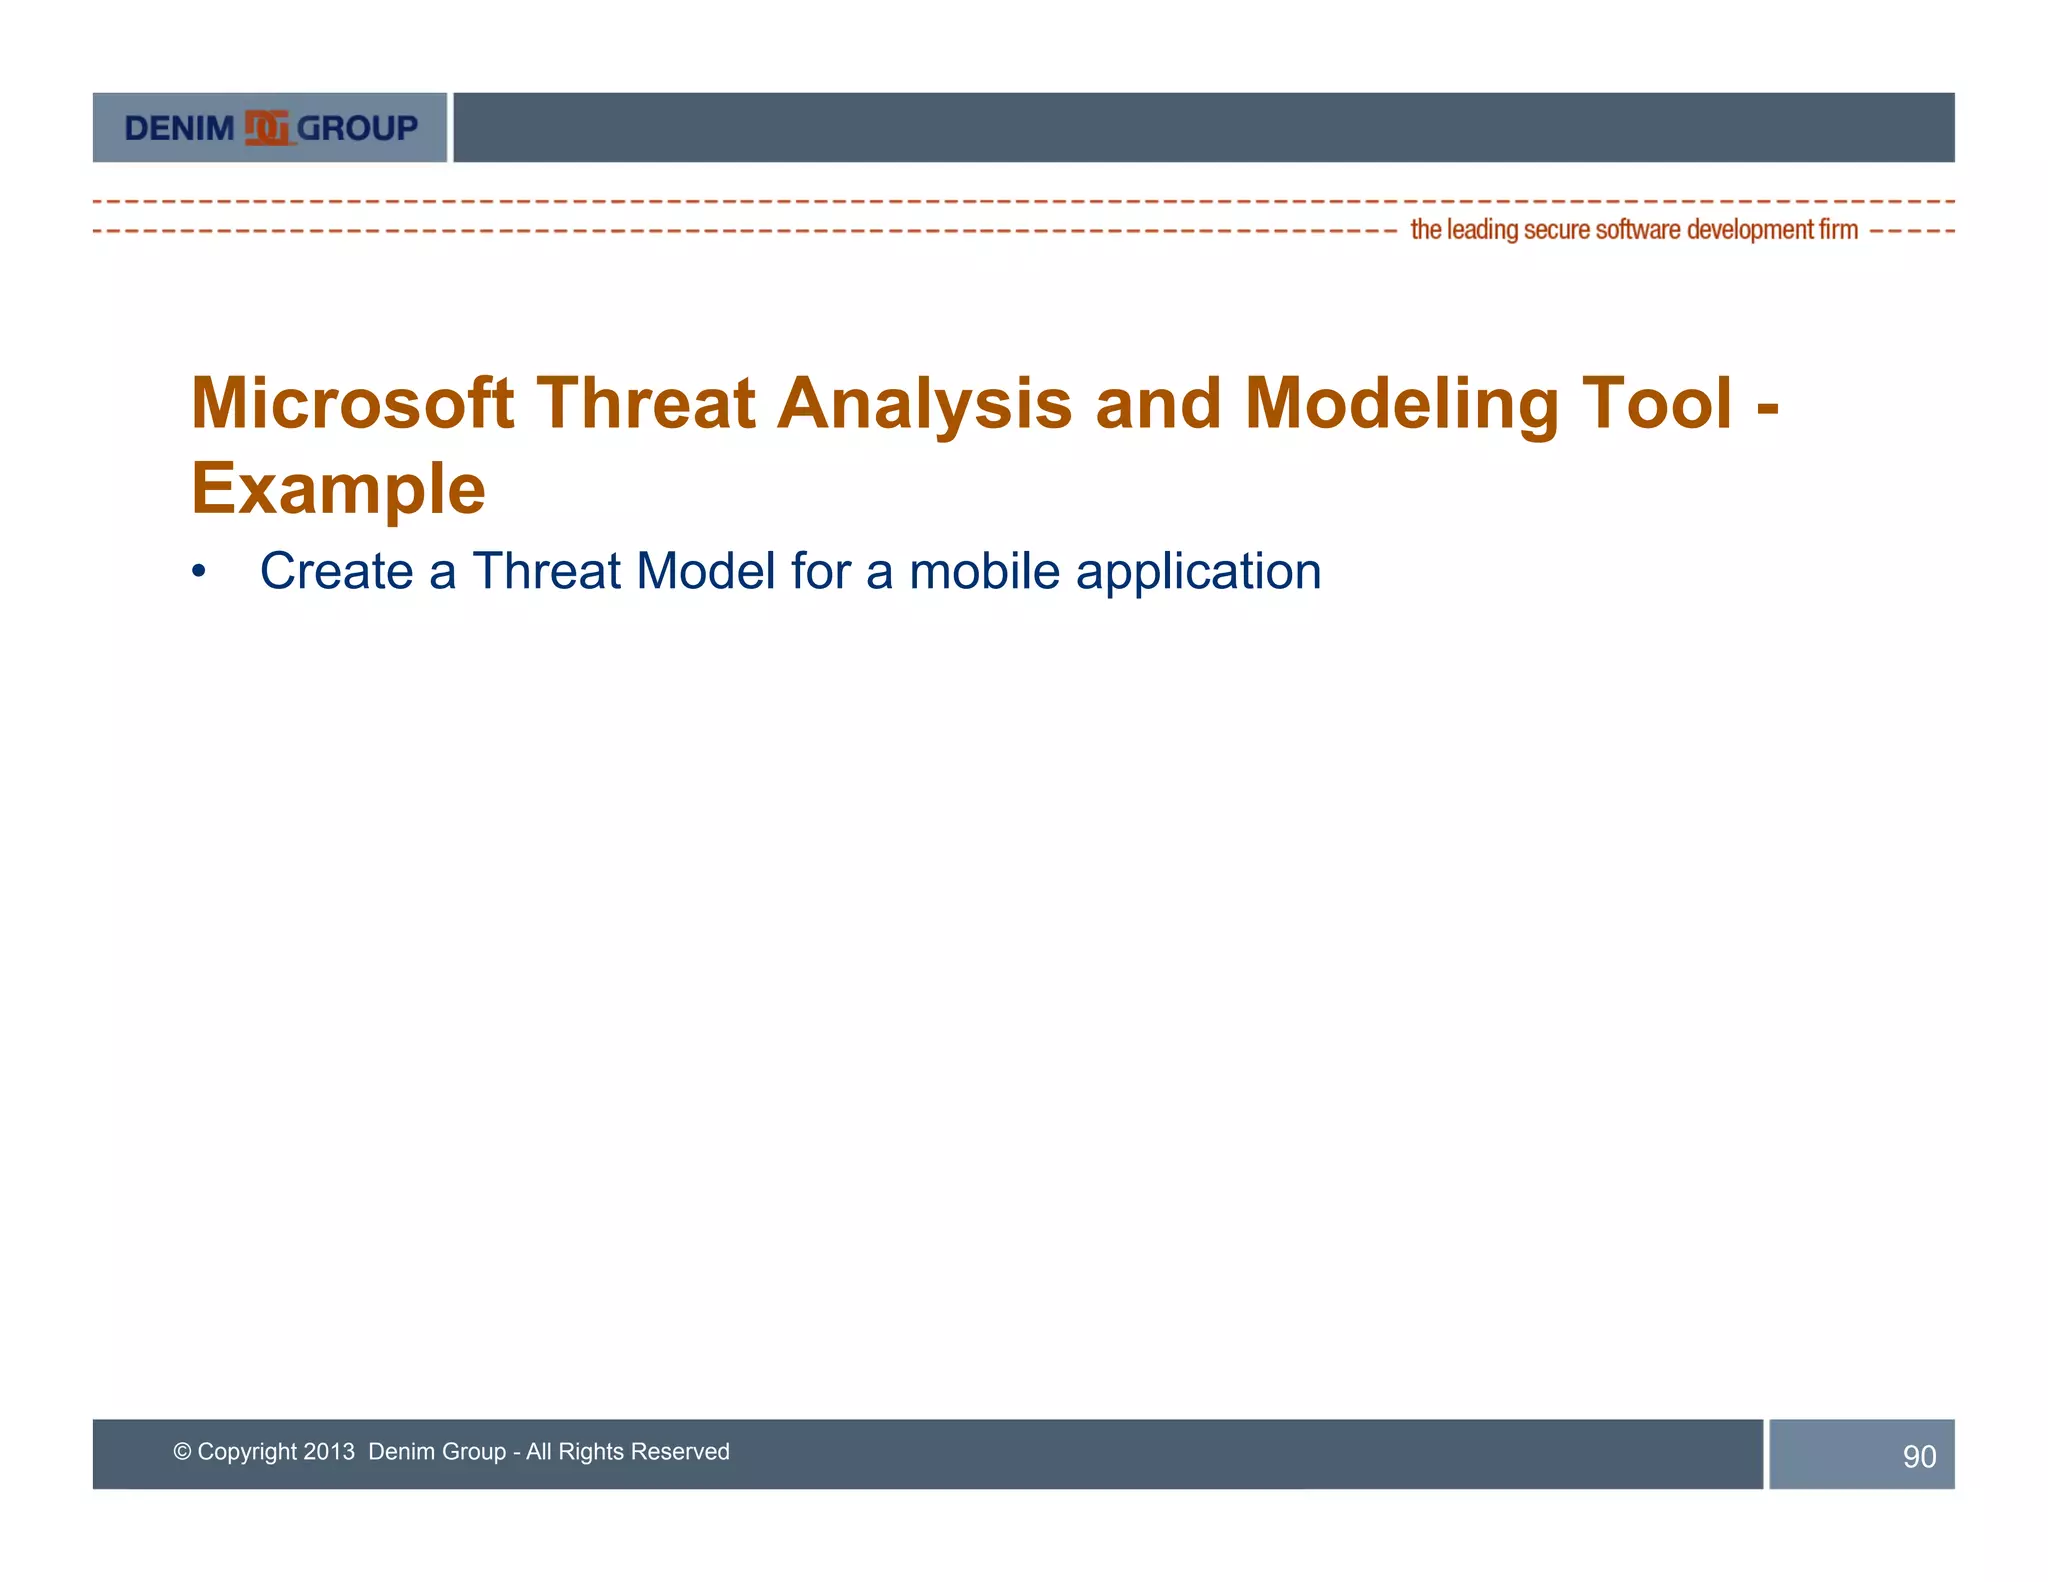Click the word 'Tool' in the title
The width and height of the screenshot is (2048, 1582).
(x=1656, y=404)
